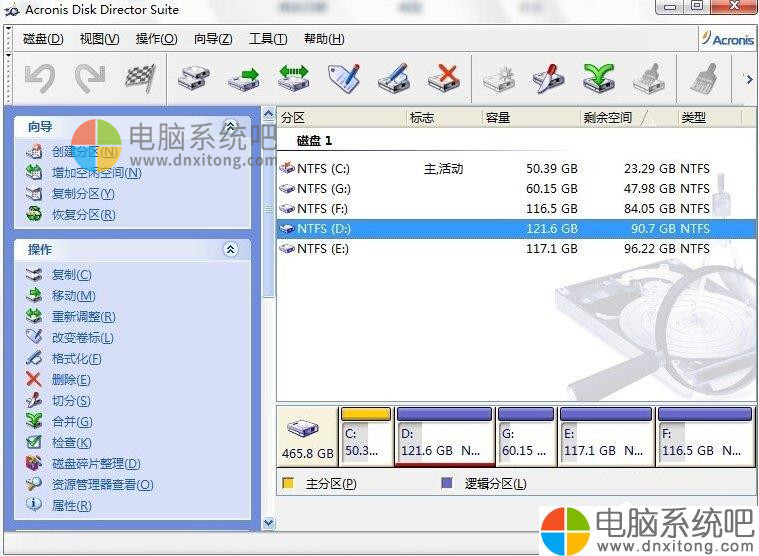Click 复制分区(Y) wizard link
The image size is (759, 556).
pos(83,194)
